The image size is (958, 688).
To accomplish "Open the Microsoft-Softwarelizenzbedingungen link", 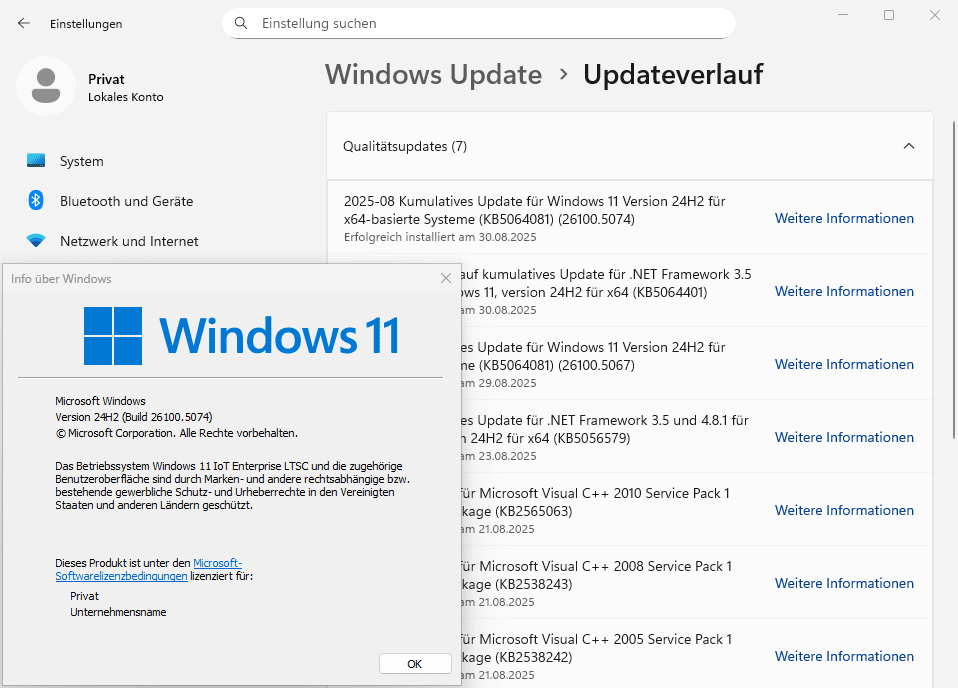I will coord(148,569).
